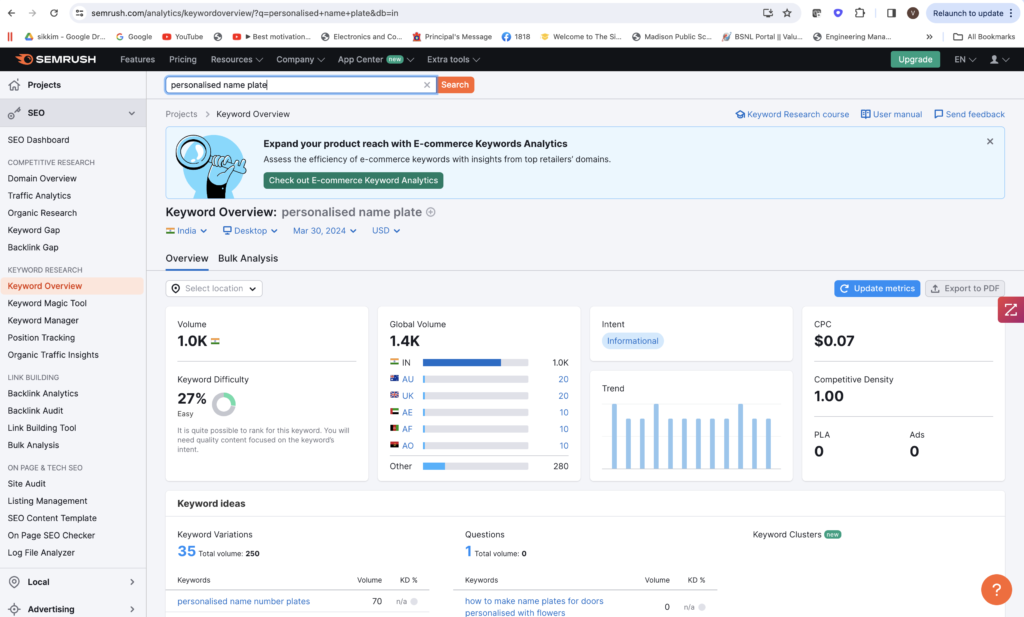Click the UK country link in Global Volume
The width and height of the screenshot is (1024, 617).
click(x=408, y=396)
